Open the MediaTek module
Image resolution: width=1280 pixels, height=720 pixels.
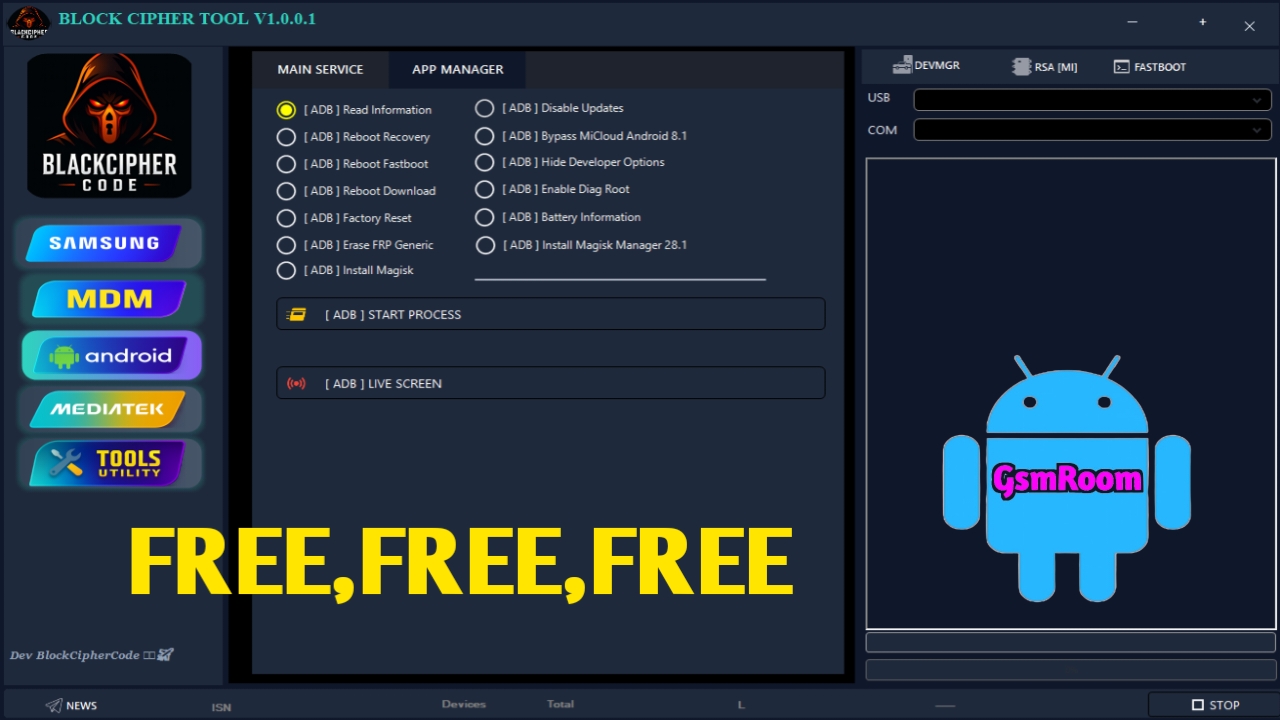pos(108,409)
